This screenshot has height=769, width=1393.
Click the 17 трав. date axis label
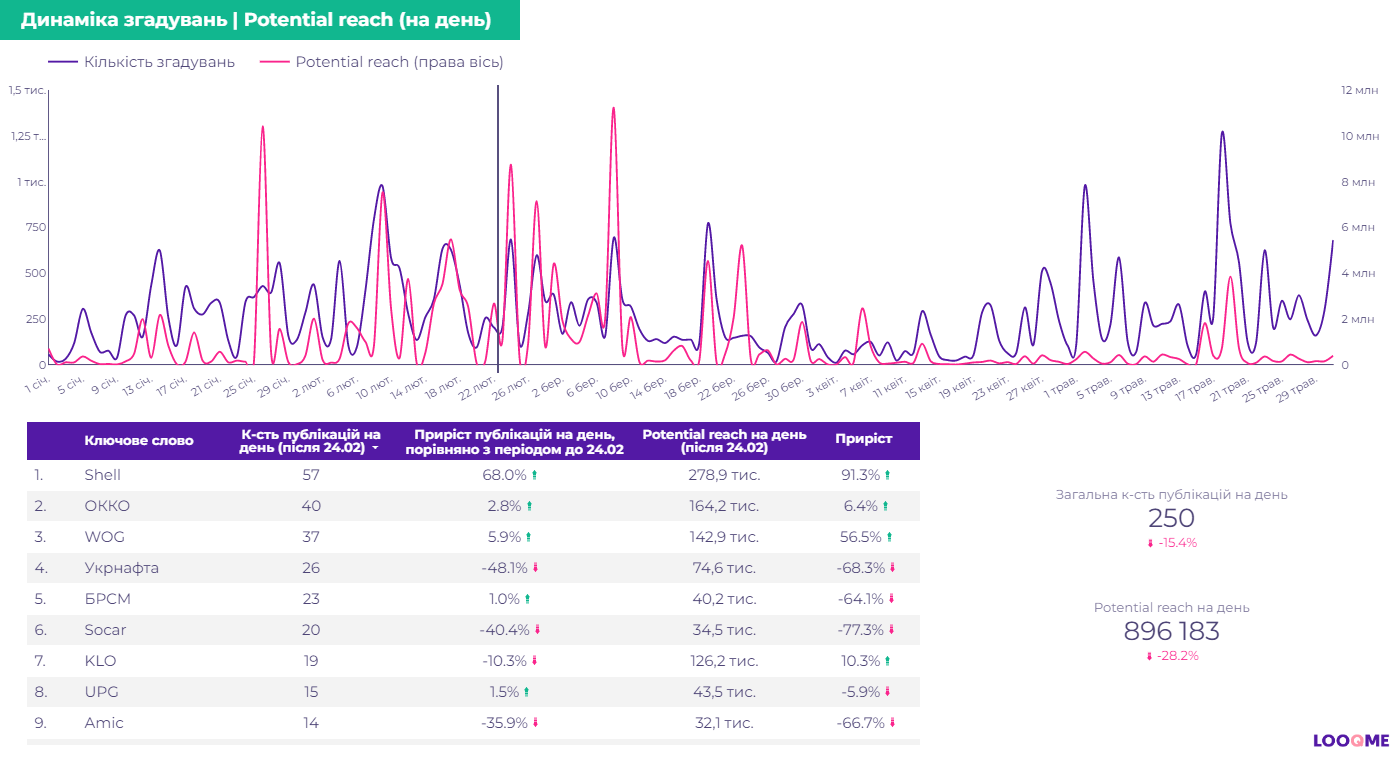tap(1196, 387)
